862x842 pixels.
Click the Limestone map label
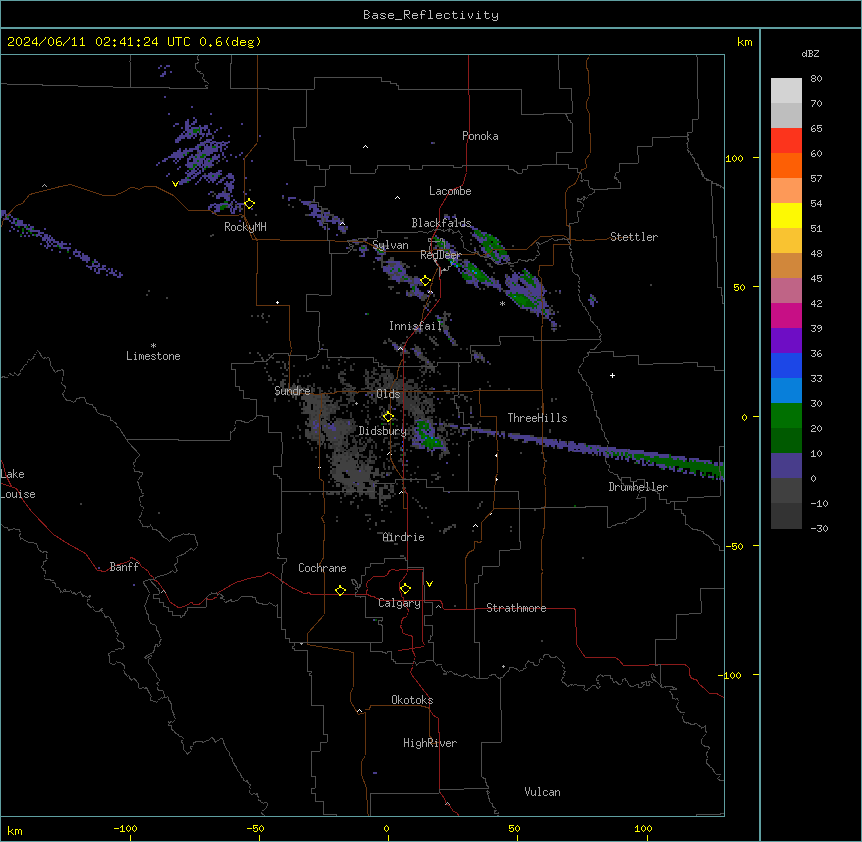pos(153,356)
